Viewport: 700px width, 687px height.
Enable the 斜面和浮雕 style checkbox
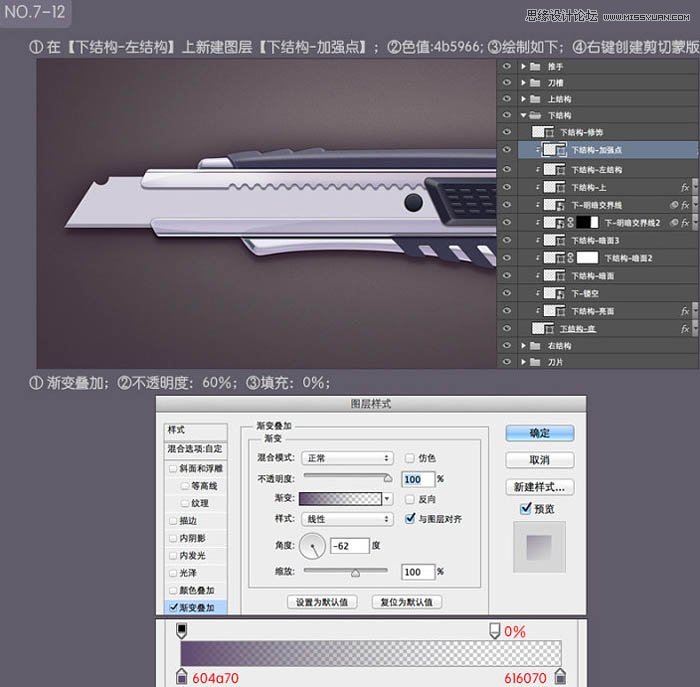coord(173,468)
